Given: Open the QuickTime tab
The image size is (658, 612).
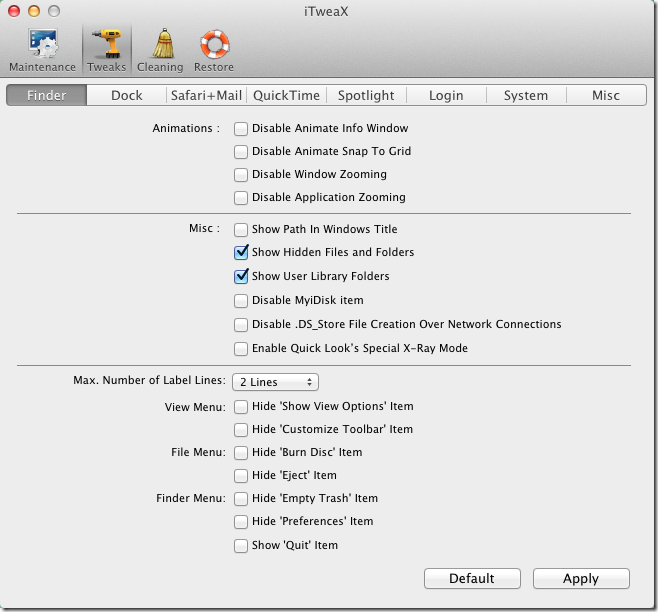Looking at the screenshot, I should [287, 95].
